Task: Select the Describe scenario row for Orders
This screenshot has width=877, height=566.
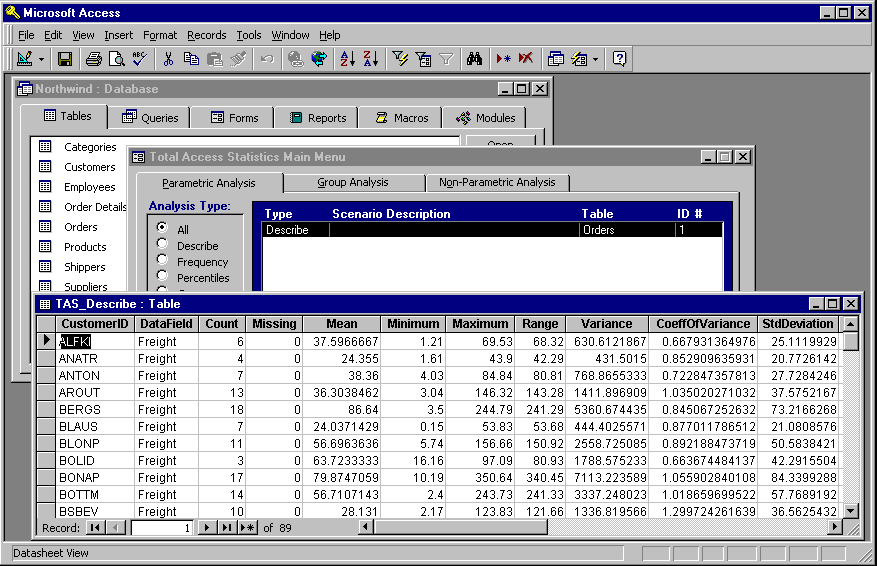Action: [492, 230]
